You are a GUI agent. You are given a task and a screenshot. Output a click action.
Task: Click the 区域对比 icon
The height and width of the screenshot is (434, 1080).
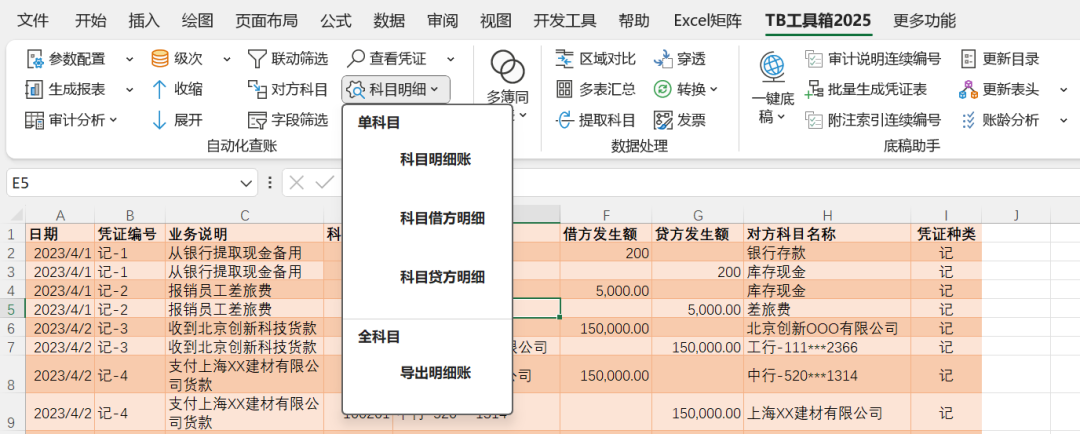pos(564,59)
